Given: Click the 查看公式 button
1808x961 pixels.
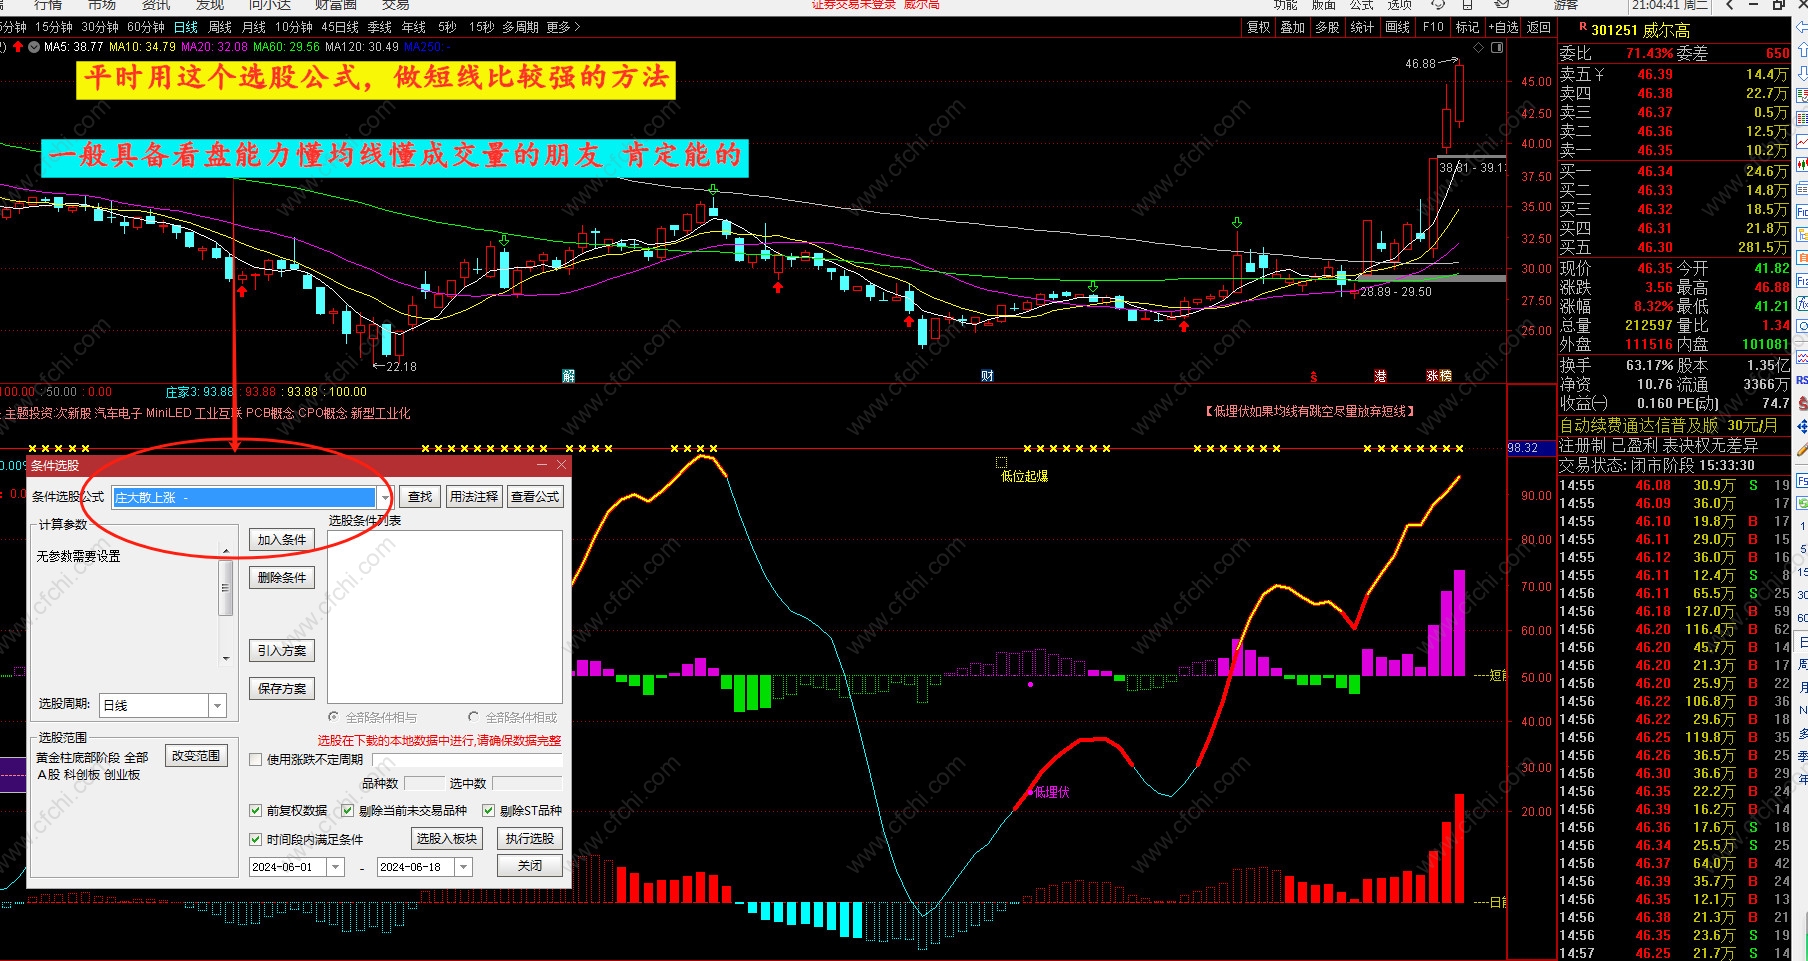Looking at the screenshot, I should (x=535, y=497).
